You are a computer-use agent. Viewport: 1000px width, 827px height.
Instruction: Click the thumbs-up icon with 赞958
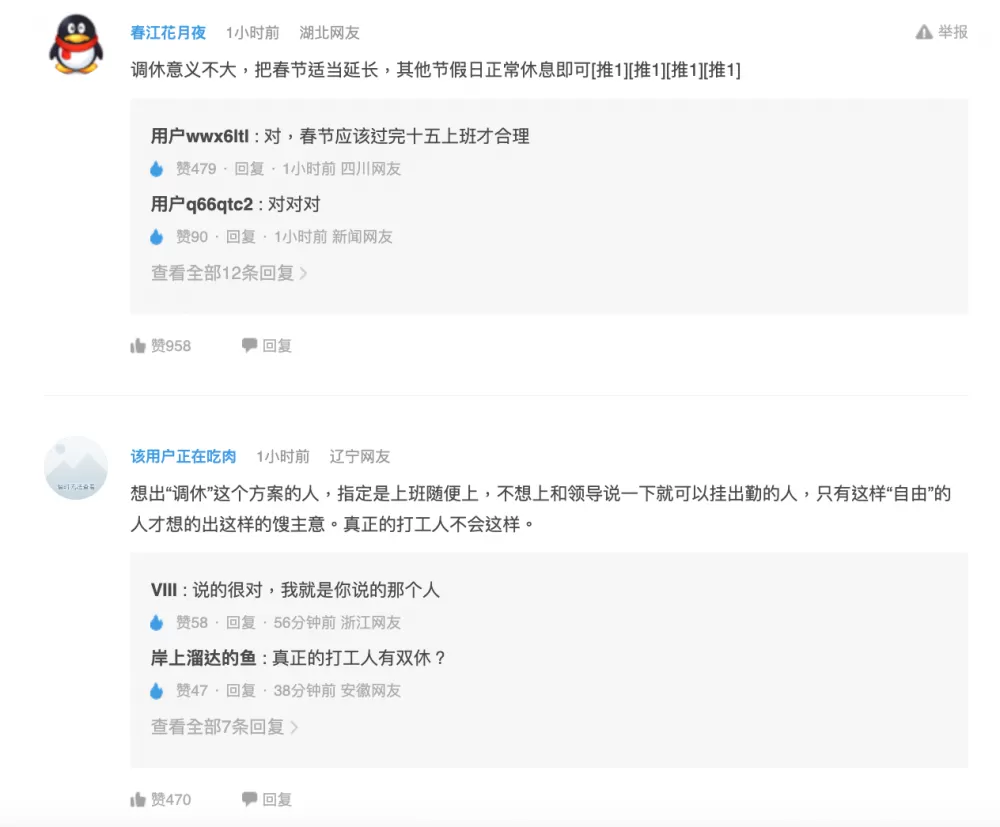click(138, 346)
